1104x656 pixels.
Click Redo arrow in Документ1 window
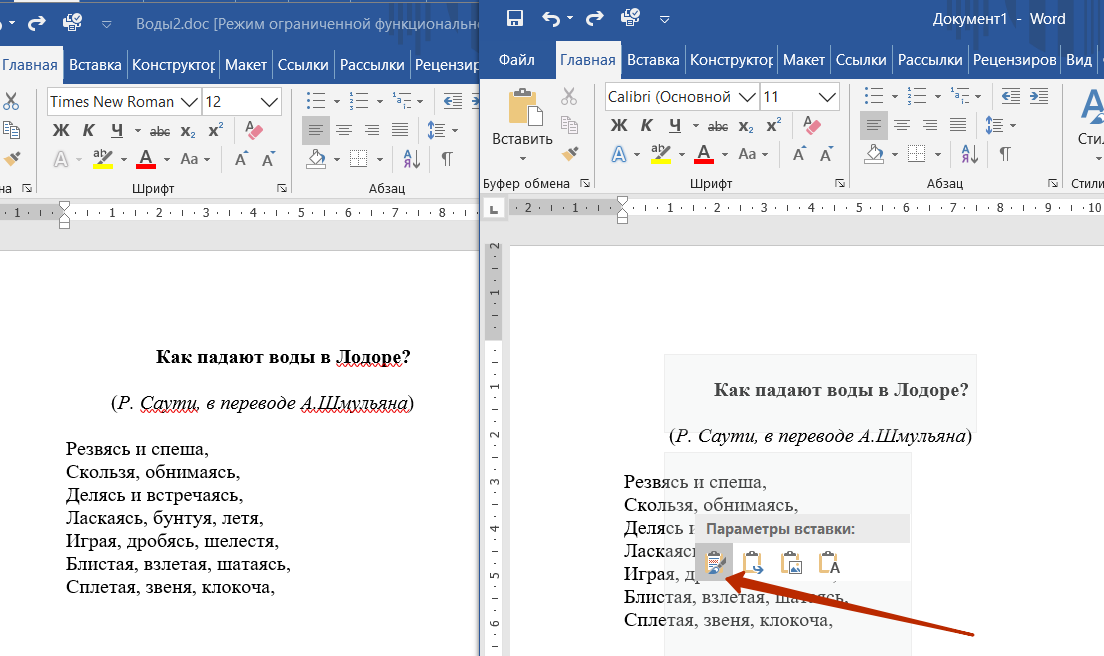tap(595, 18)
